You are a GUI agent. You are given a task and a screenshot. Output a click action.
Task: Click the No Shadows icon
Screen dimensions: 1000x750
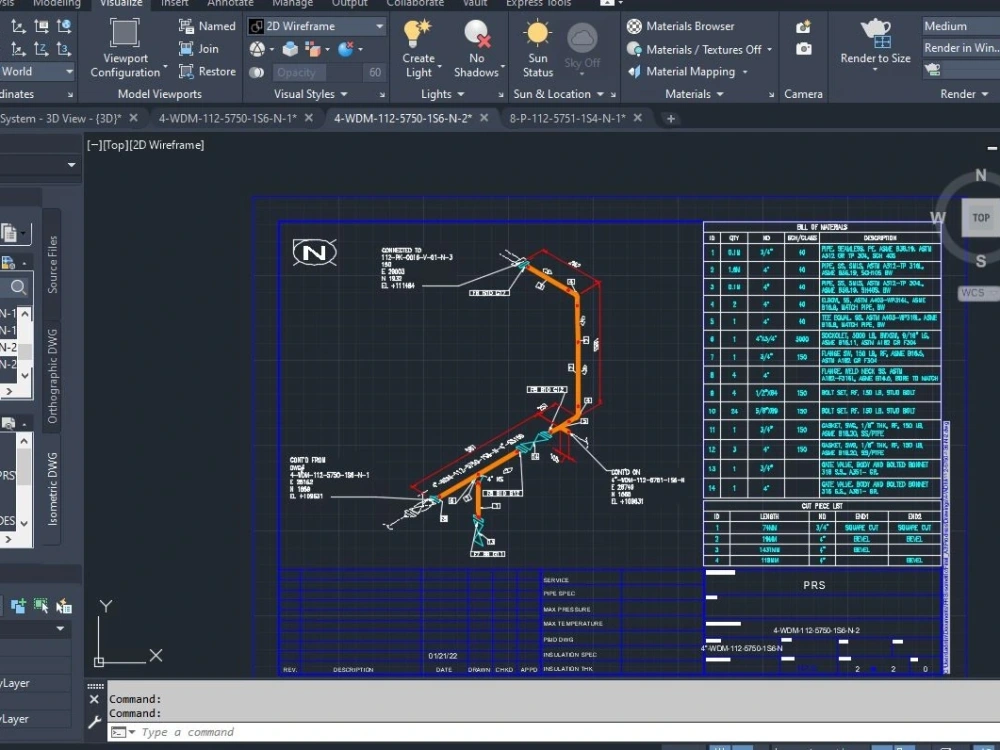point(476,33)
